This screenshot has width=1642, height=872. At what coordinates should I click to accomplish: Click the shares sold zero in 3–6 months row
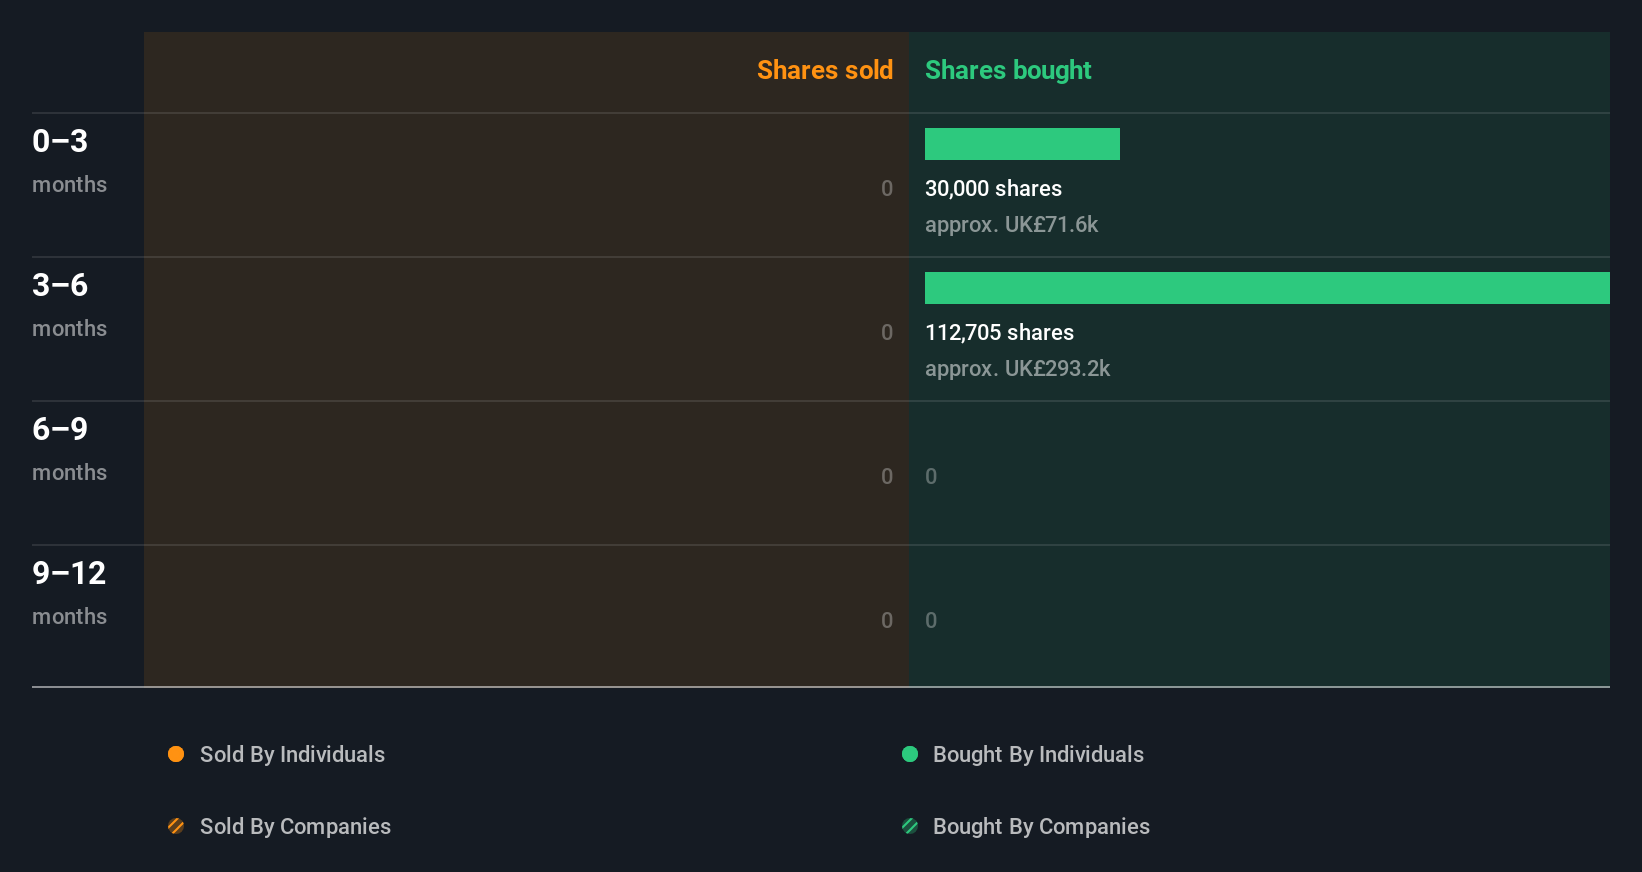887,332
